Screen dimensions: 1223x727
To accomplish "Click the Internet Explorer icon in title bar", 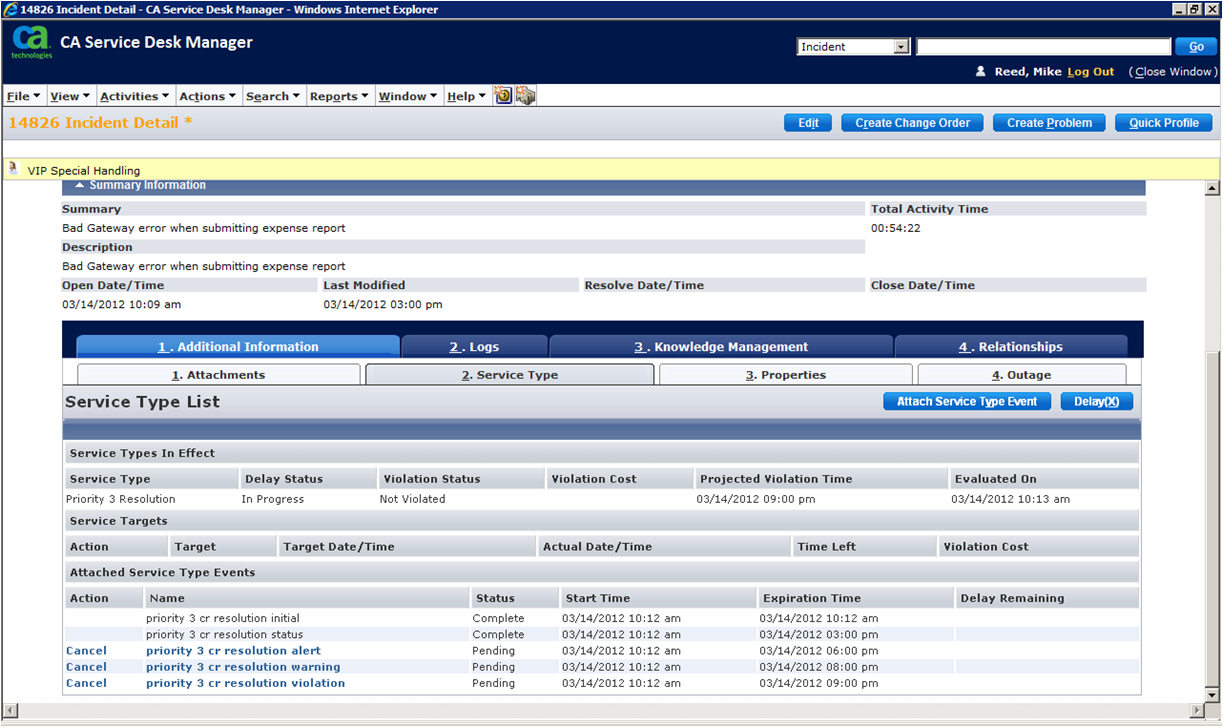I will pyautogui.click(x=9, y=9).
